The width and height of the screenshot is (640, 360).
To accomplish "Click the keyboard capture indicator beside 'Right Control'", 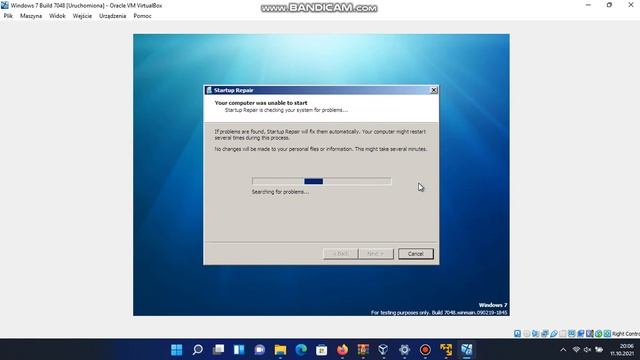I will [x=607, y=333].
